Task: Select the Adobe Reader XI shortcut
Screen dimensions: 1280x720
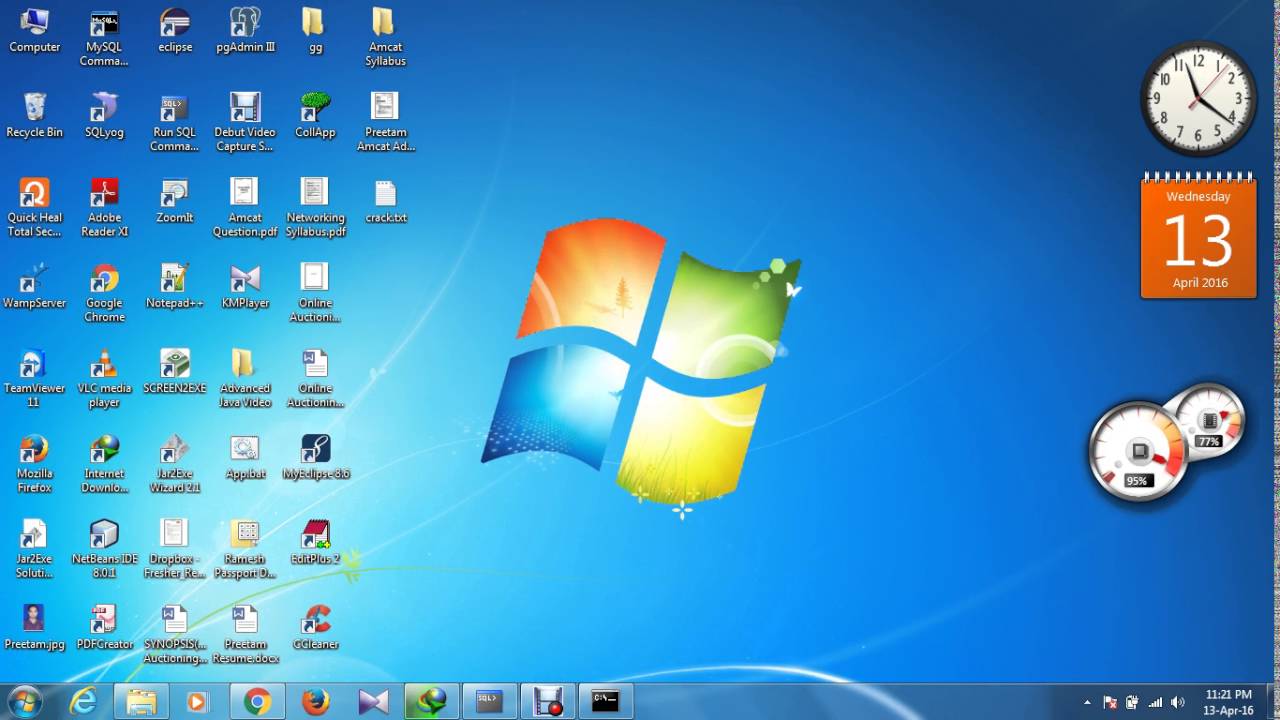Action: [x=104, y=208]
